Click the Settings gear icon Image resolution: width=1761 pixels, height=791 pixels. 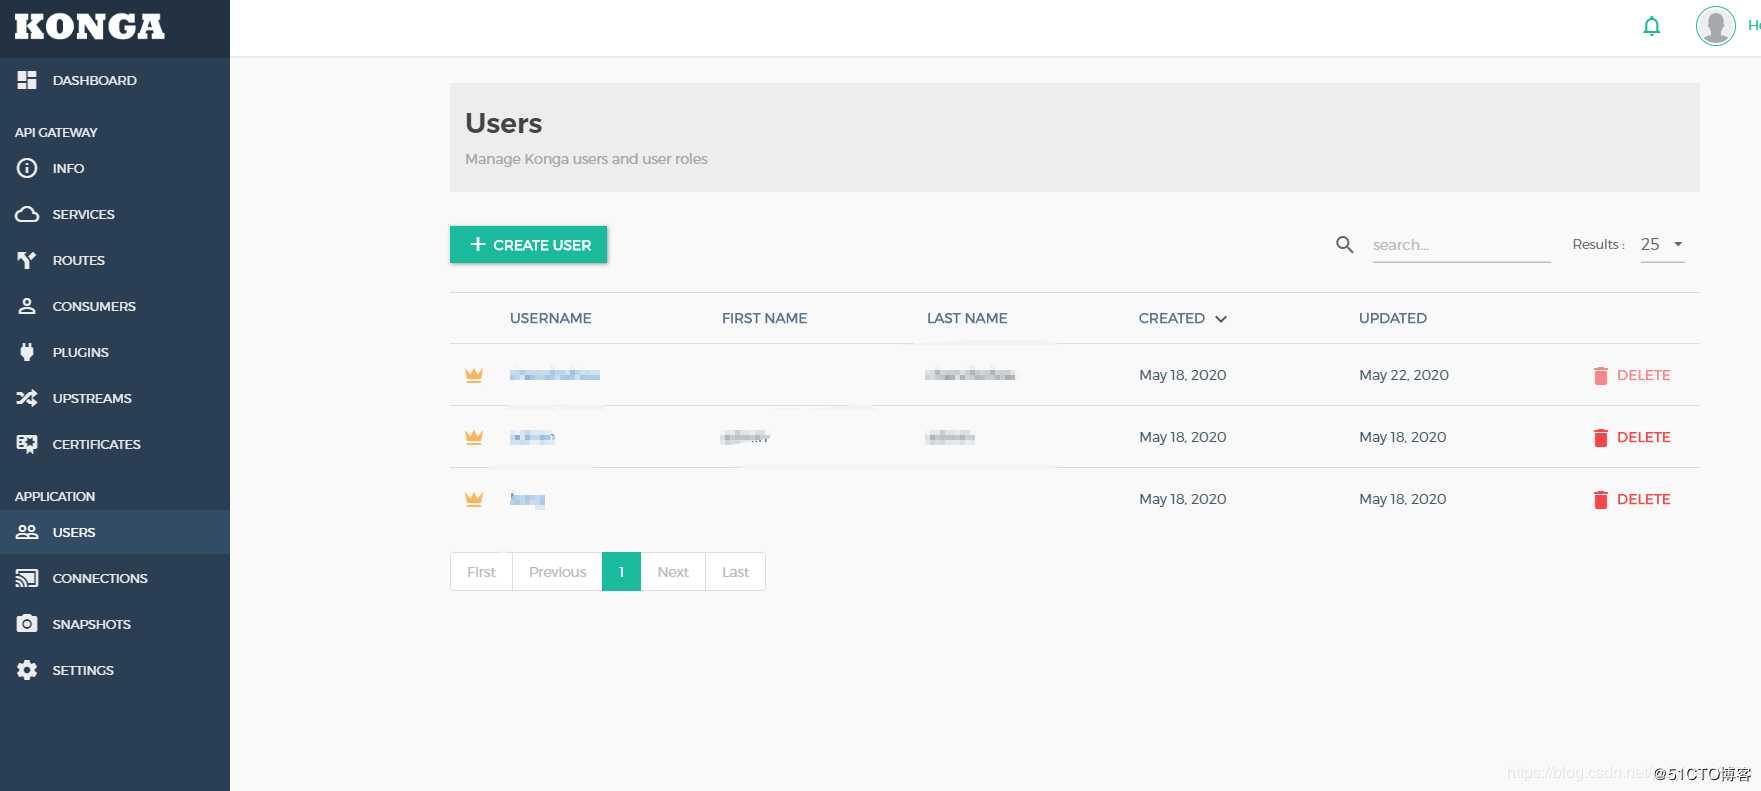[27, 670]
